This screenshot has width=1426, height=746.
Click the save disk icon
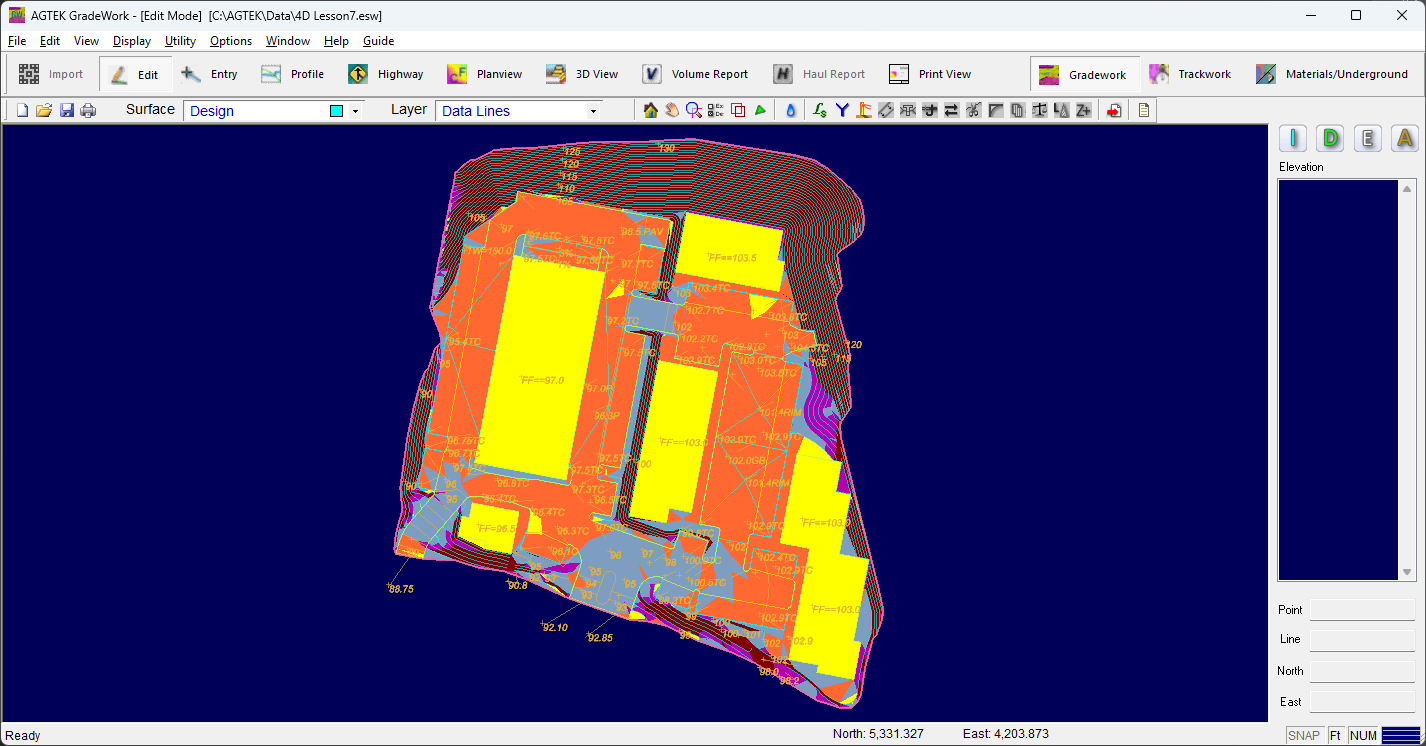67,111
